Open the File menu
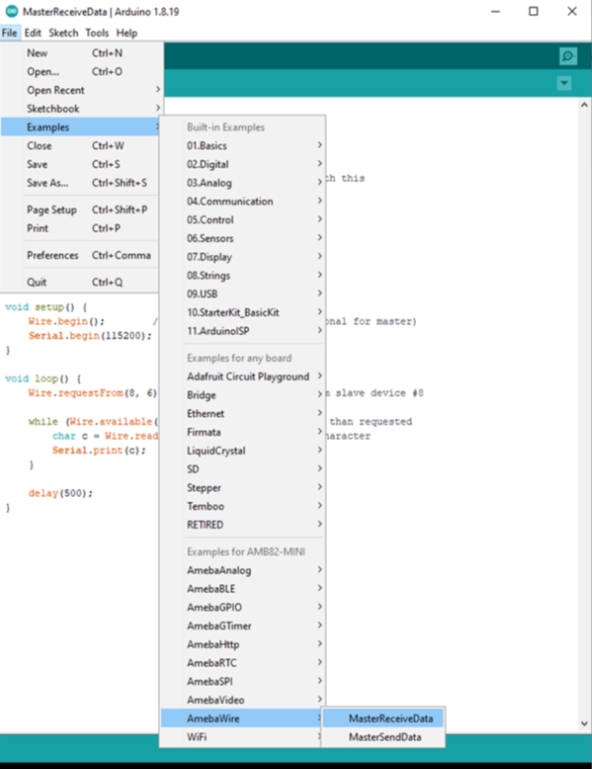 [10, 33]
